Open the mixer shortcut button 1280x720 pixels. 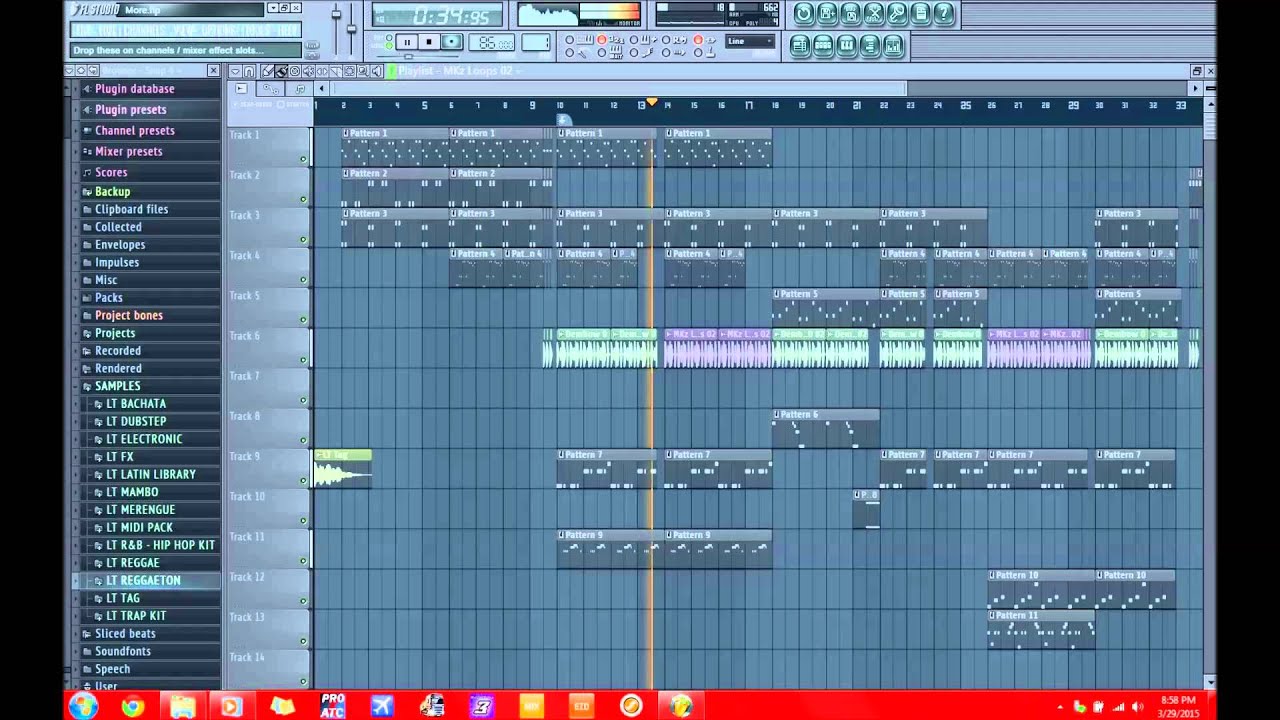pos(893,45)
